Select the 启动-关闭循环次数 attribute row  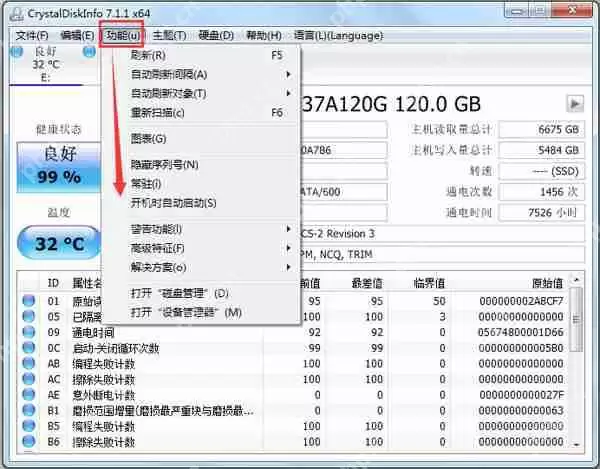coord(294,348)
